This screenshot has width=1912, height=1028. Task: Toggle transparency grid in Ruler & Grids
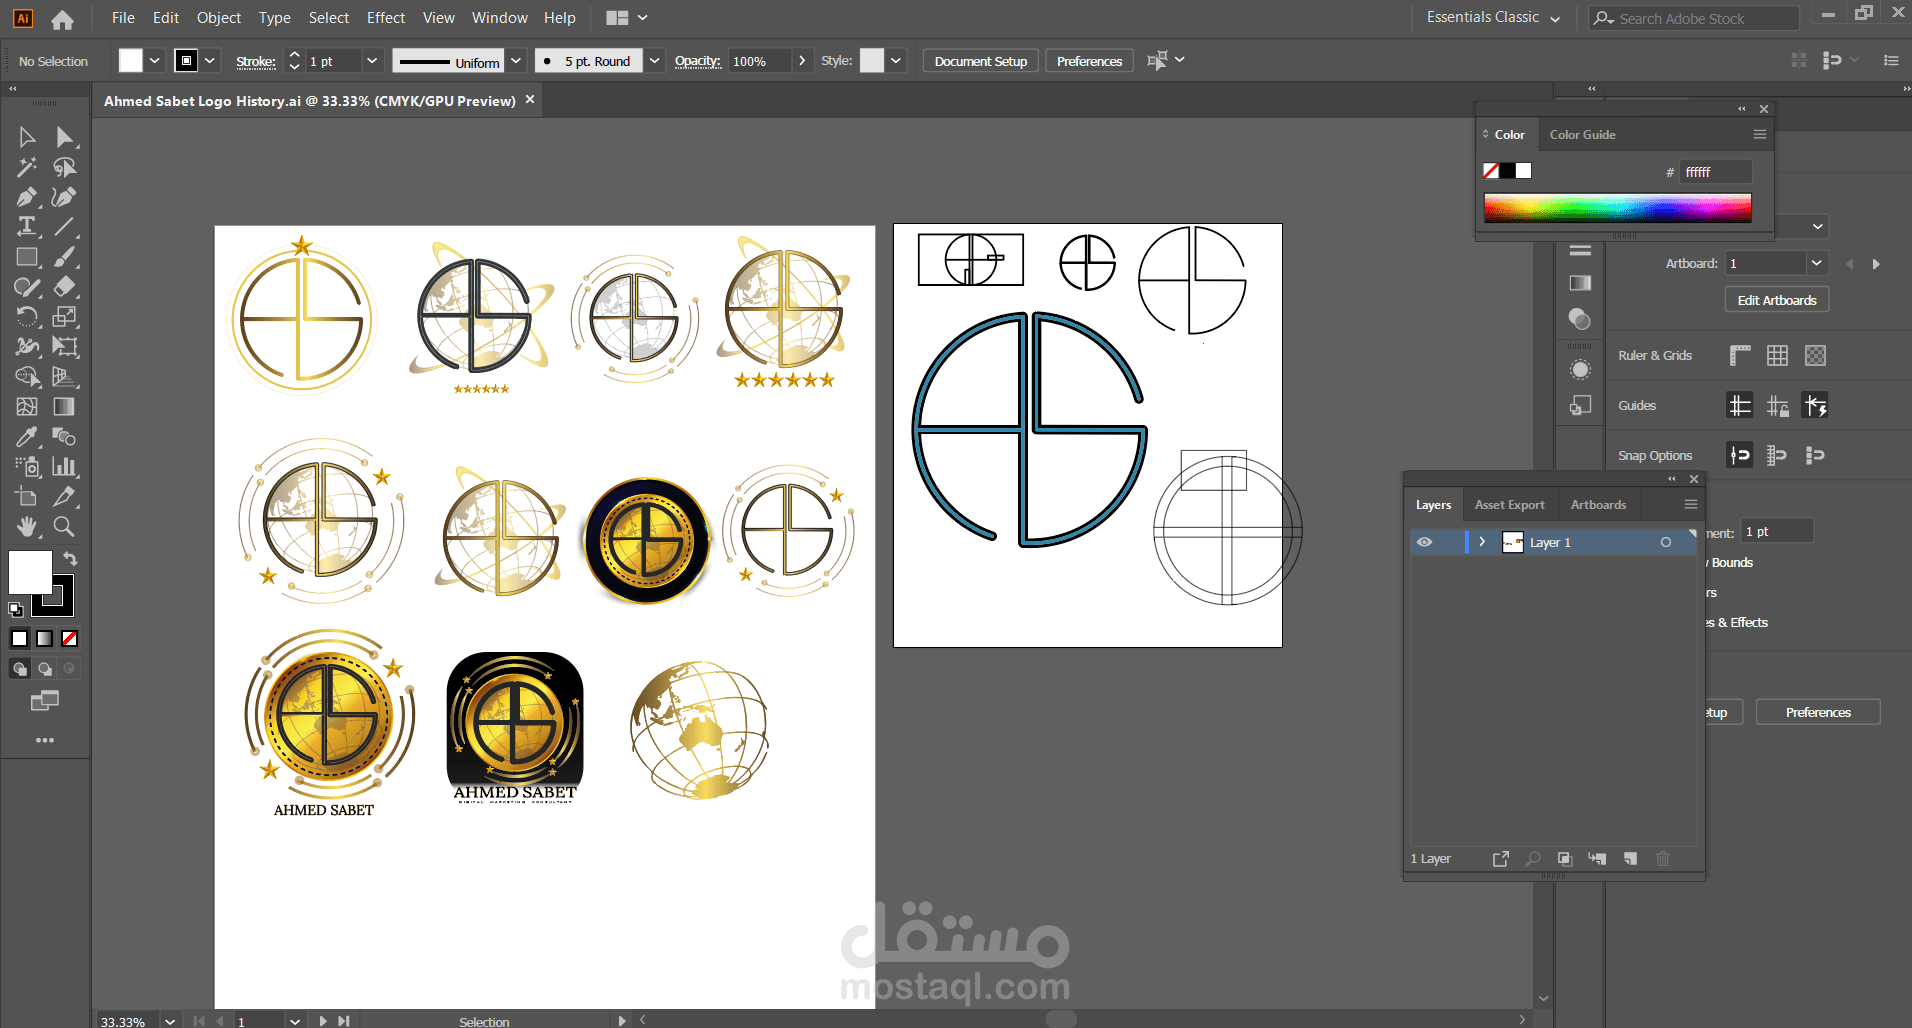coord(1816,356)
